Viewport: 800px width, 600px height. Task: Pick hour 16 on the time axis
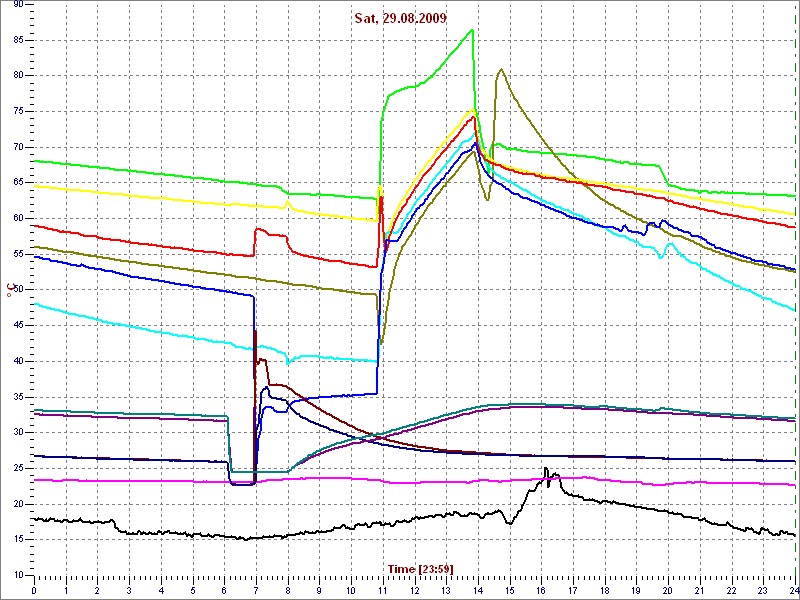point(541,591)
